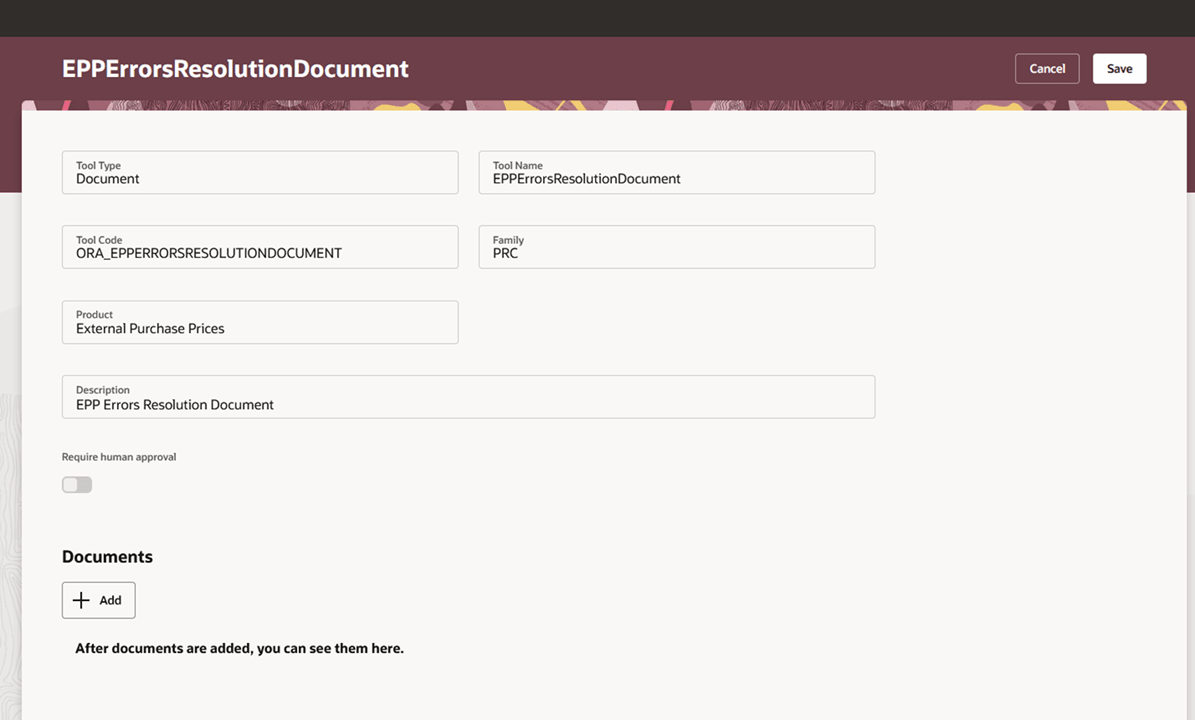
Task: Click the Cancel button
Action: coord(1046,69)
